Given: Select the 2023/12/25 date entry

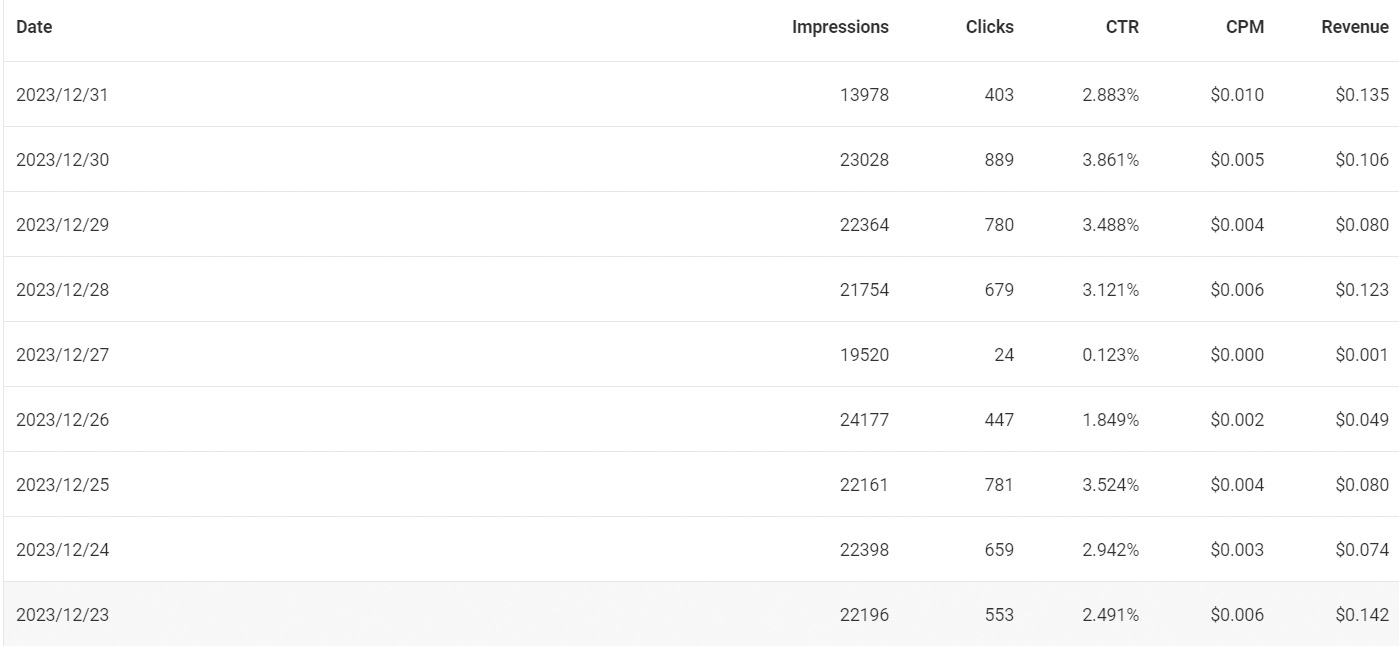Looking at the screenshot, I should point(62,485).
